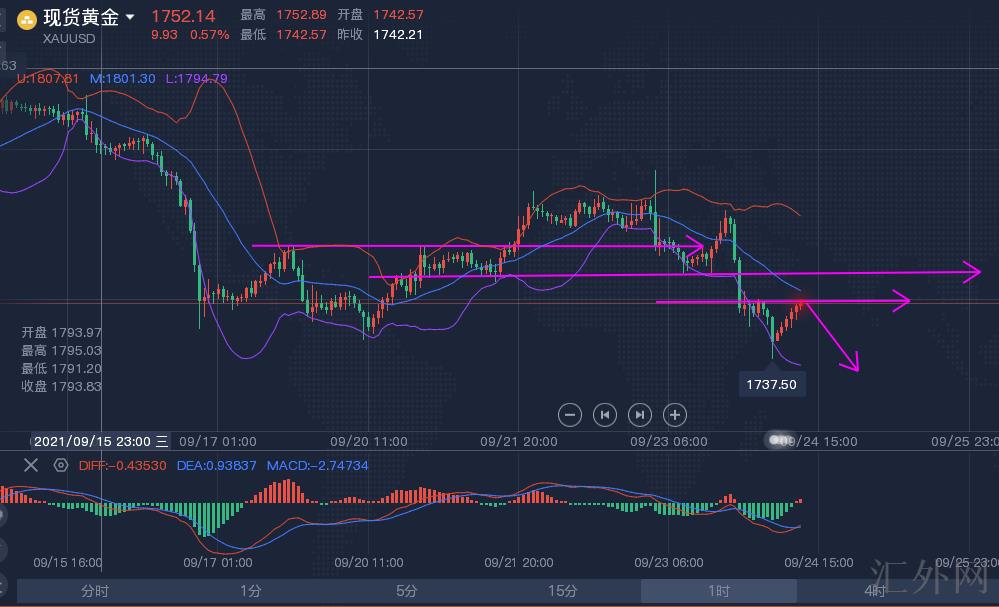Click the Bollinger upper band U:1807.81 label
The image size is (999, 607).
48,78
